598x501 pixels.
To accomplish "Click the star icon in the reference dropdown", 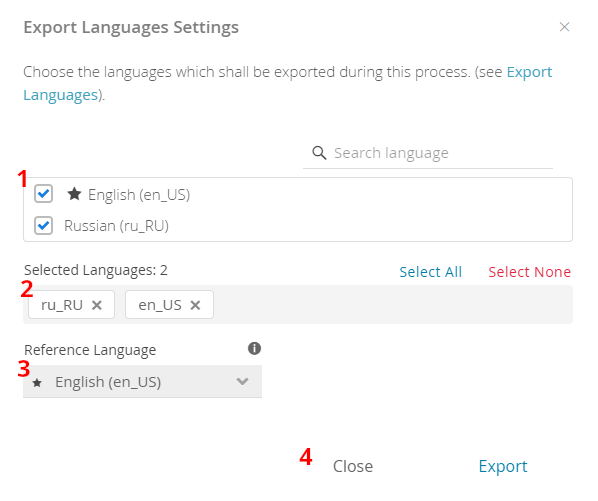I will tap(37, 382).
